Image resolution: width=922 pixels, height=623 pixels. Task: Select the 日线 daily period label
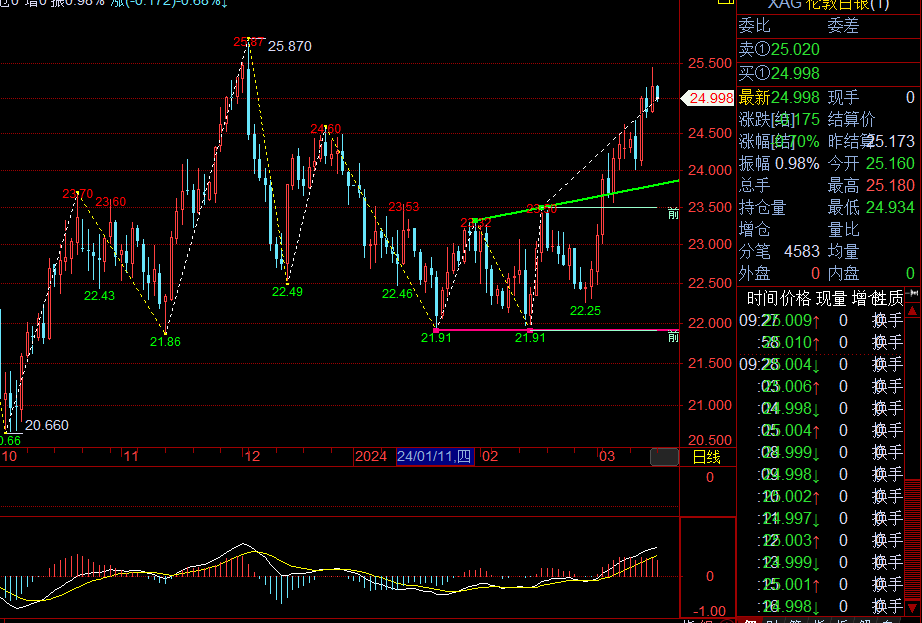pos(706,457)
